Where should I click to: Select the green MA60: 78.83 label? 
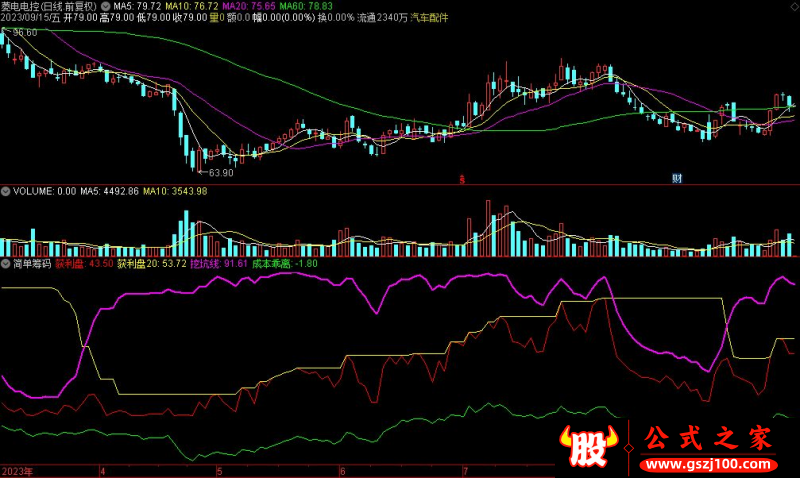point(306,6)
